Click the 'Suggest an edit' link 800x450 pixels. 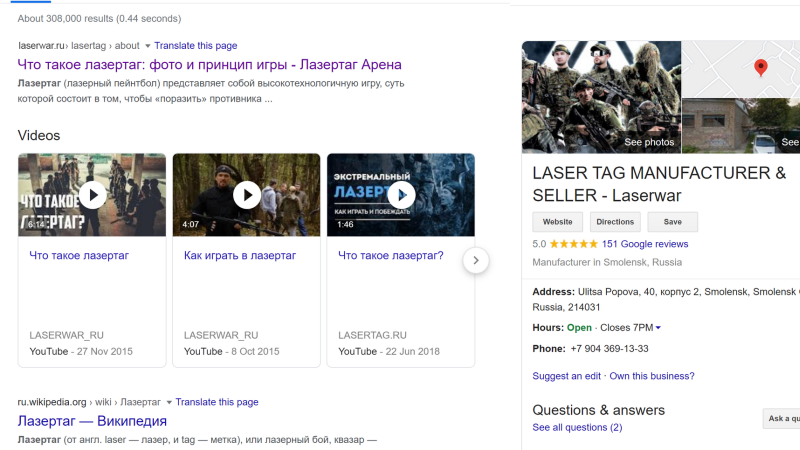click(x=567, y=376)
